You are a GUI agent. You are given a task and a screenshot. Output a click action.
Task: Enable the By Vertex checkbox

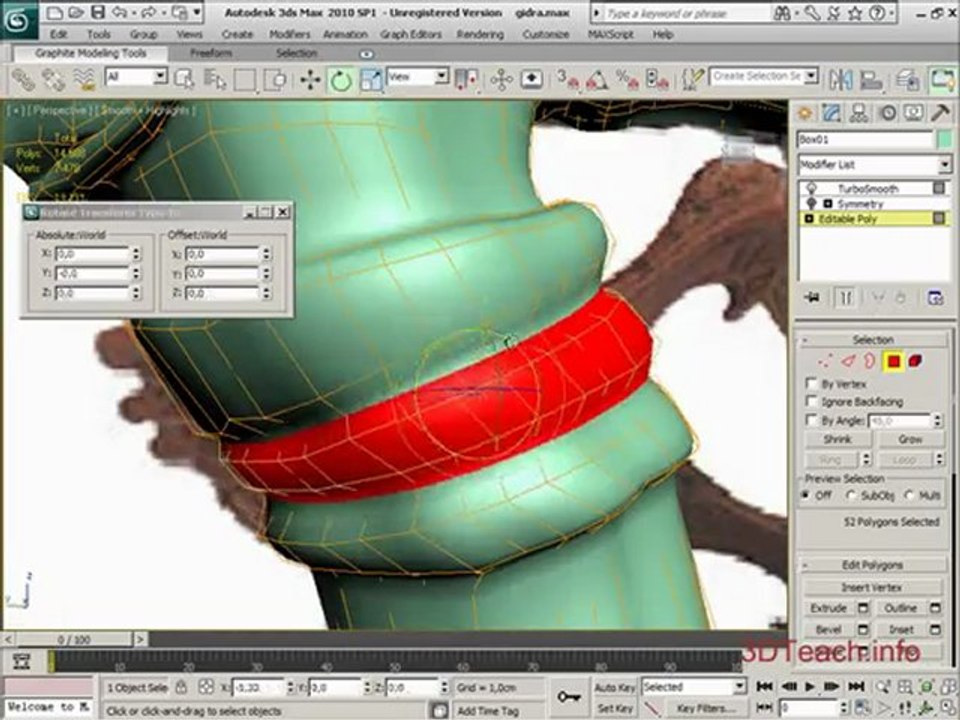tap(811, 384)
